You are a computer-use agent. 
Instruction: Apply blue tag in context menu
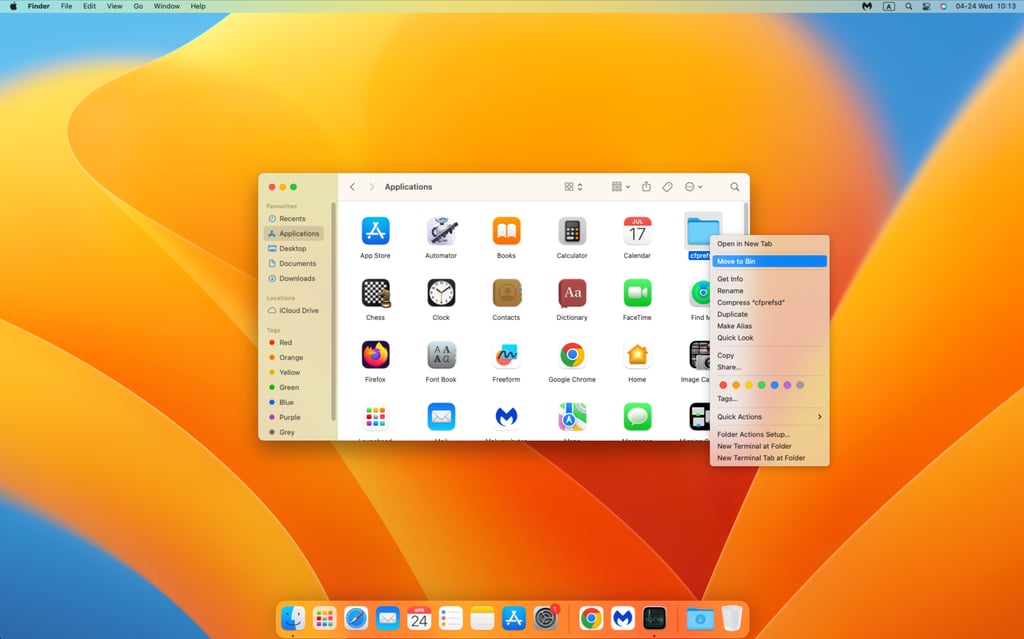coord(775,385)
